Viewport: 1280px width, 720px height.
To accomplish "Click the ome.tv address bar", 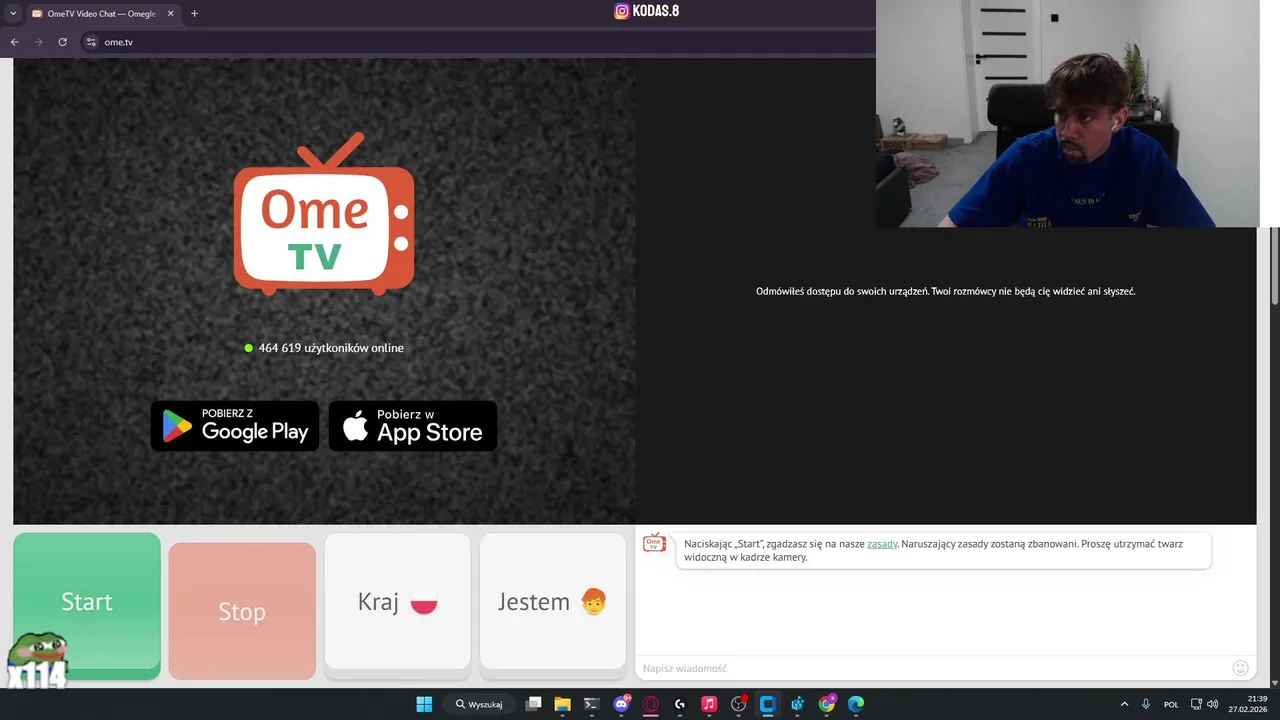I will [480, 42].
